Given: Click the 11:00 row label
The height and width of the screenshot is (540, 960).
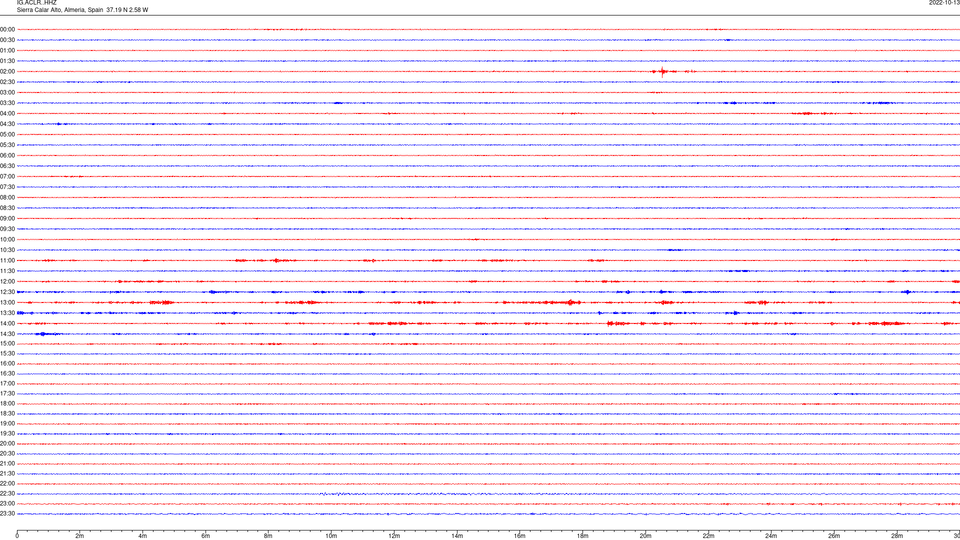Looking at the screenshot, I should tap(7, 260).
